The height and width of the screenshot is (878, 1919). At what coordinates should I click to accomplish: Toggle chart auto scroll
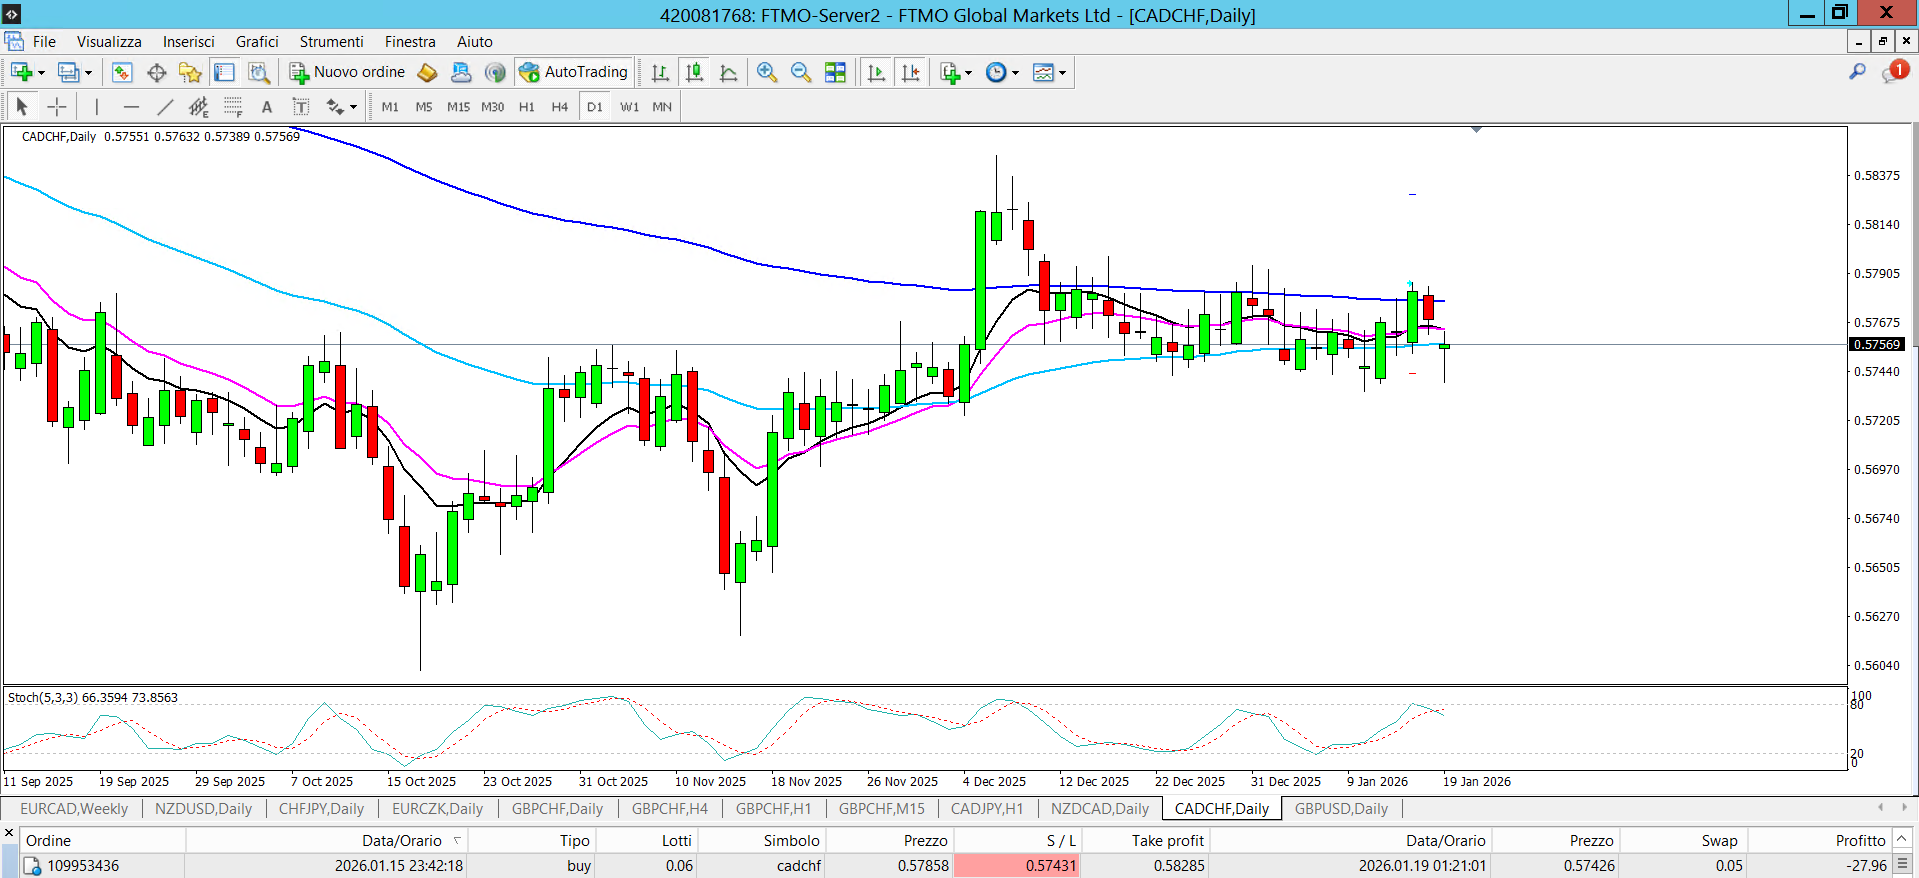[x=876, y=72]
